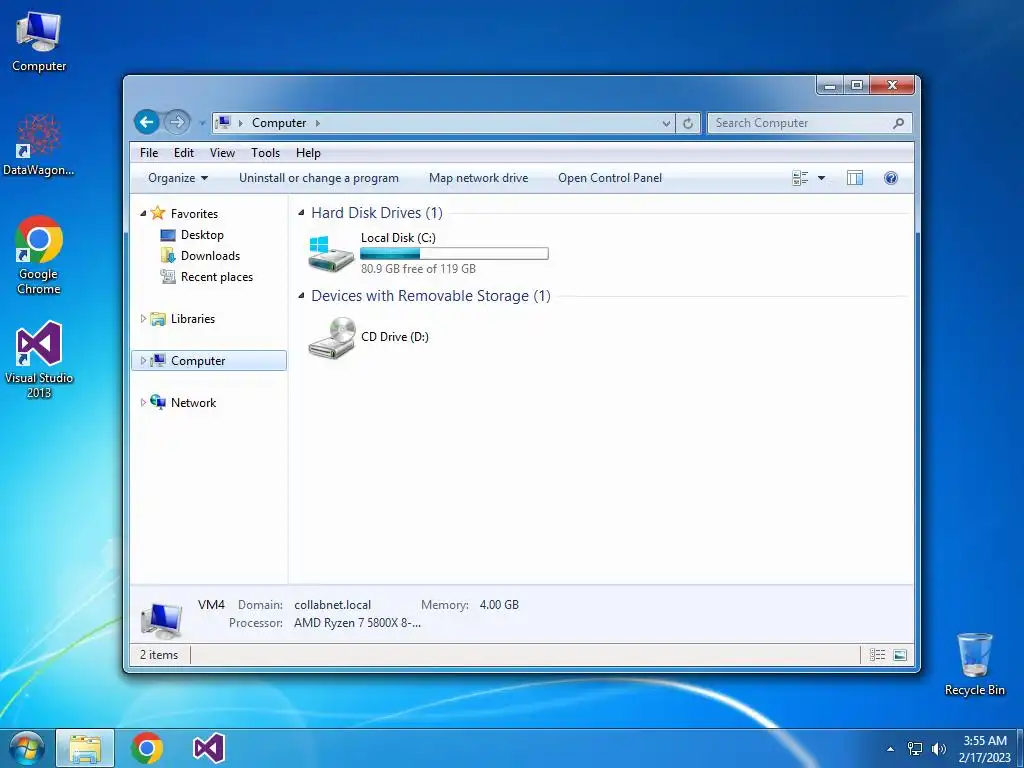Click Map network drive
The width and height of the screenshot is (1024, 768).
[x=479, y=178]
